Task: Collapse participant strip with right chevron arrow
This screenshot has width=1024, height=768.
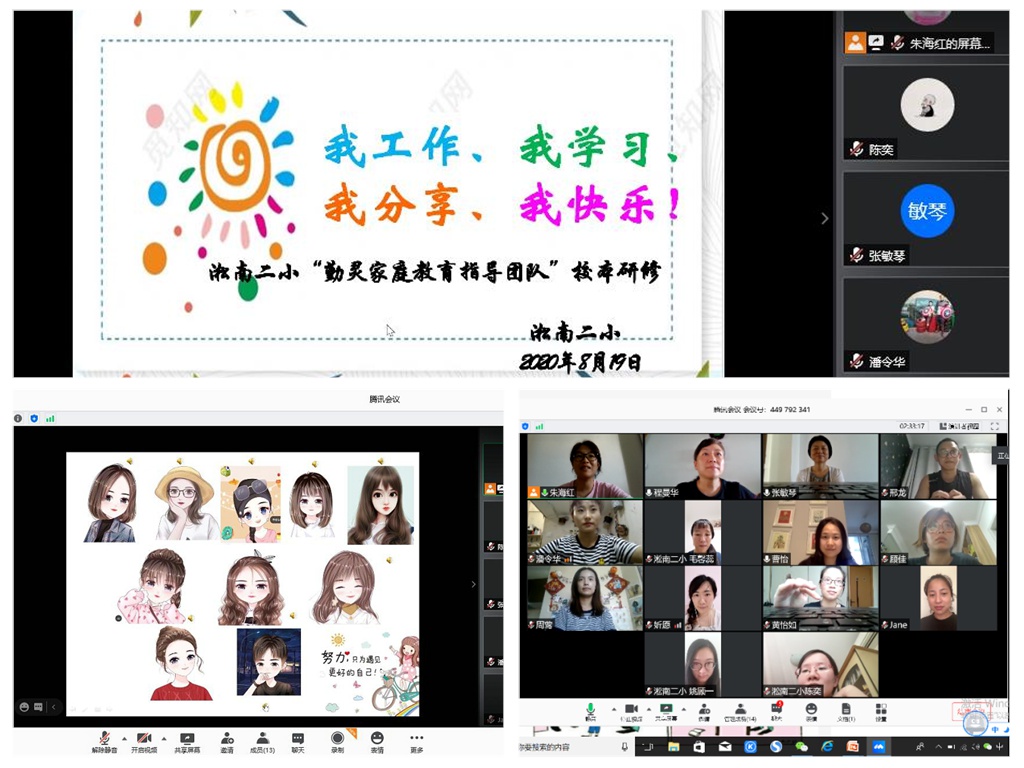Action: click(x=823, y=218)
